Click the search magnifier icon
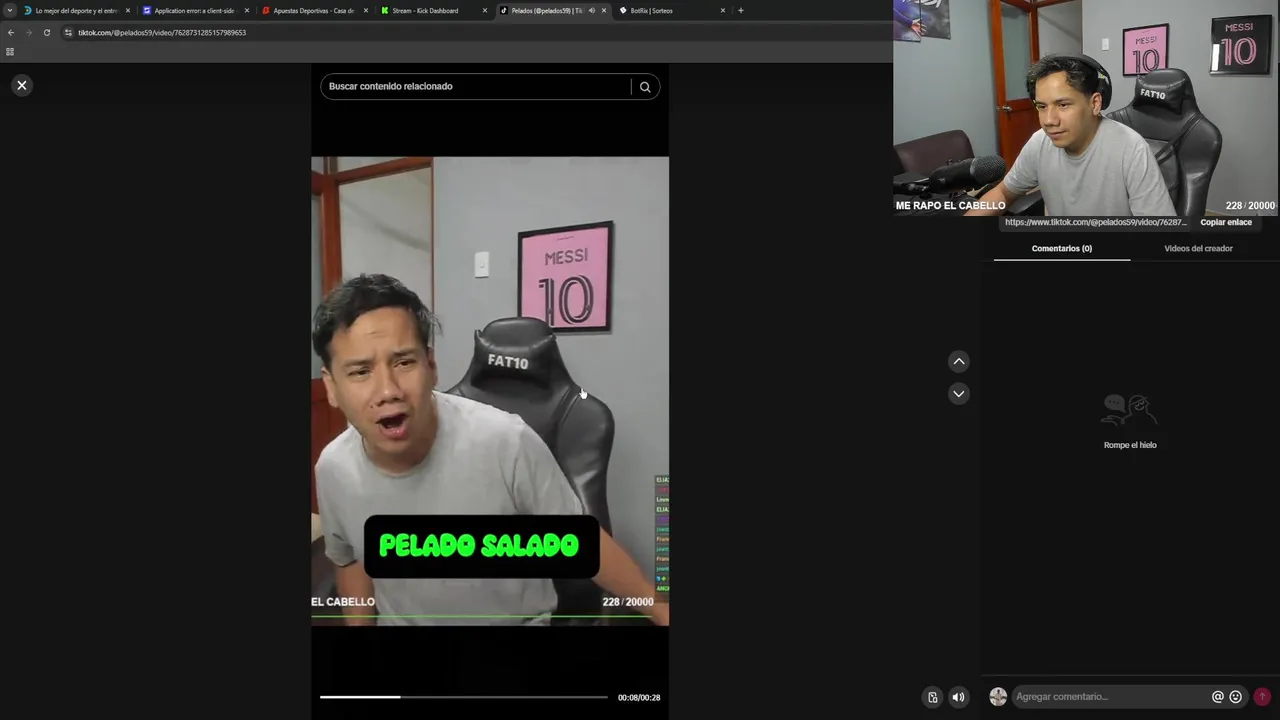Image resolution: width=1280 pixels, height=720 pixels. tap(645, 87)
